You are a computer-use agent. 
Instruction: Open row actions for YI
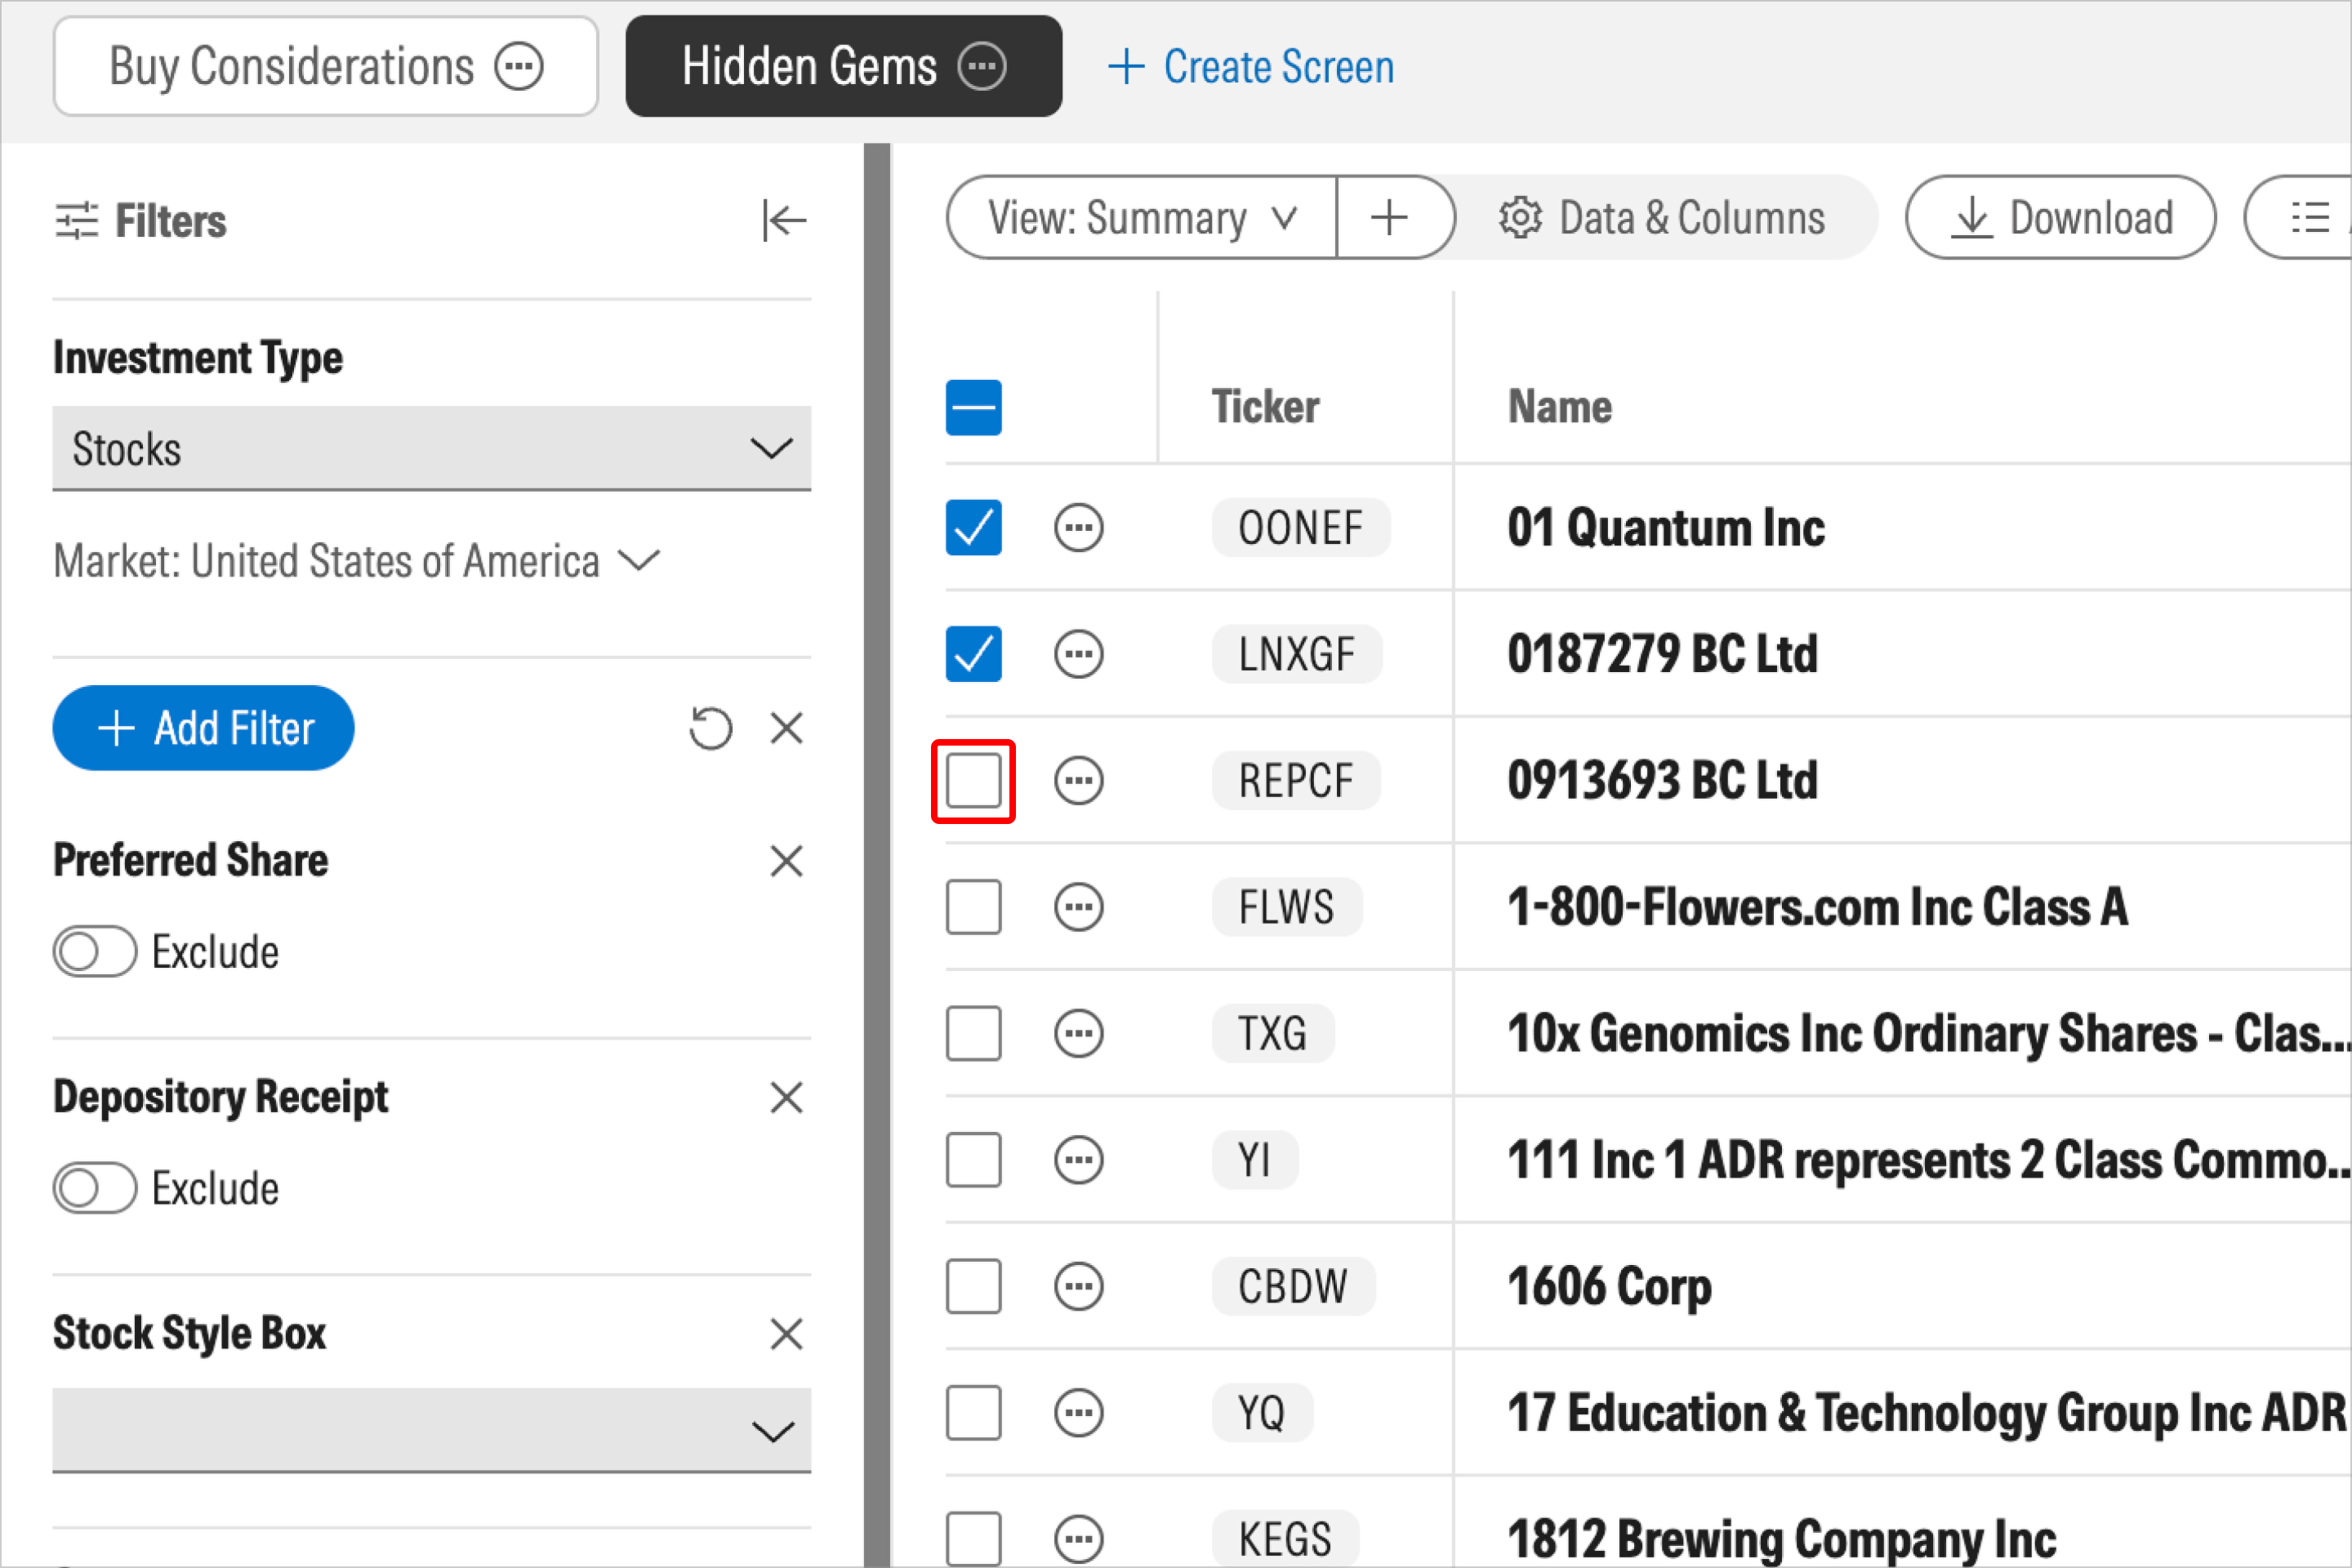(1079, 1161)
